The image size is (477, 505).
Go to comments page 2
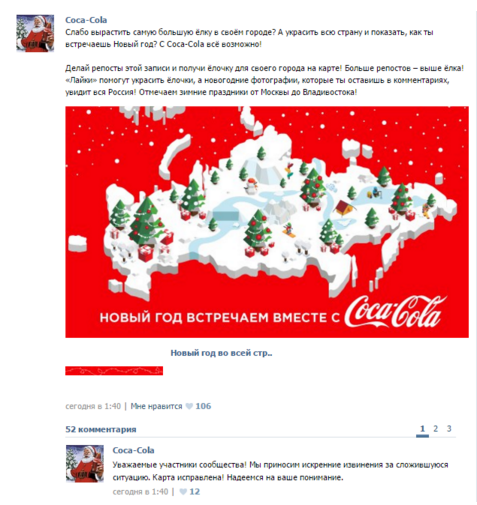[435, 429]
